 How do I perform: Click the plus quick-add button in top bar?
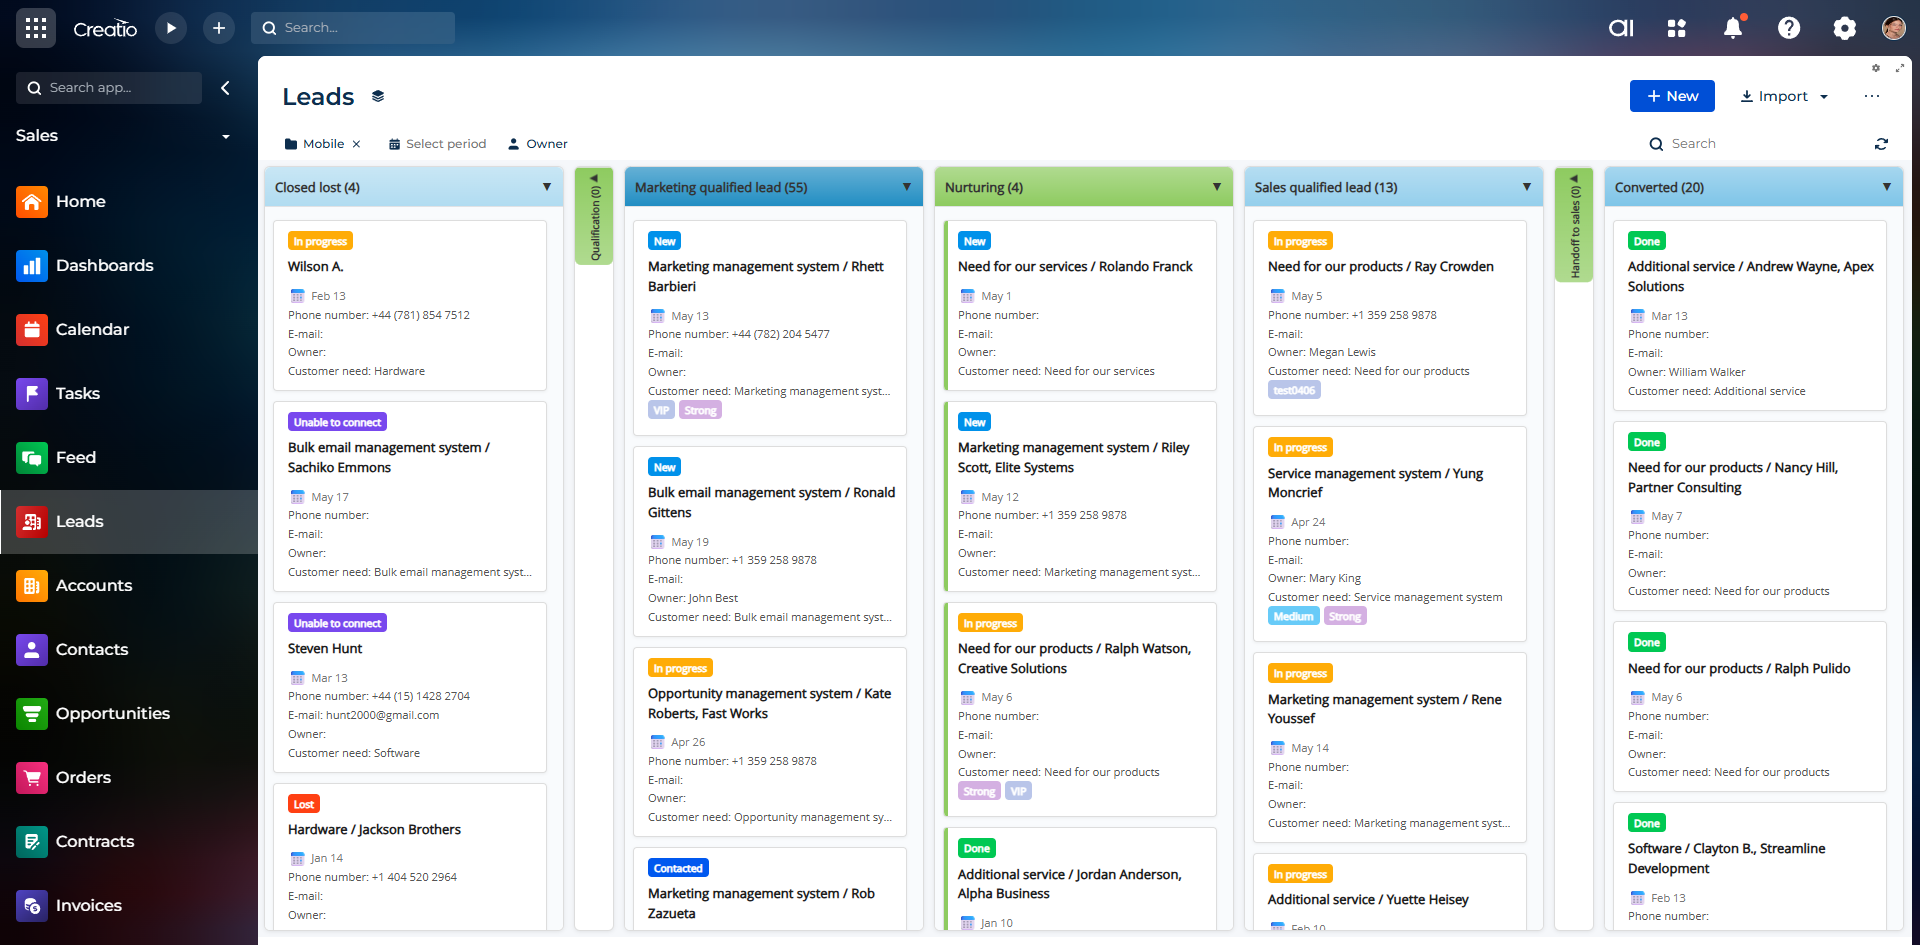[x=219, y=28]
